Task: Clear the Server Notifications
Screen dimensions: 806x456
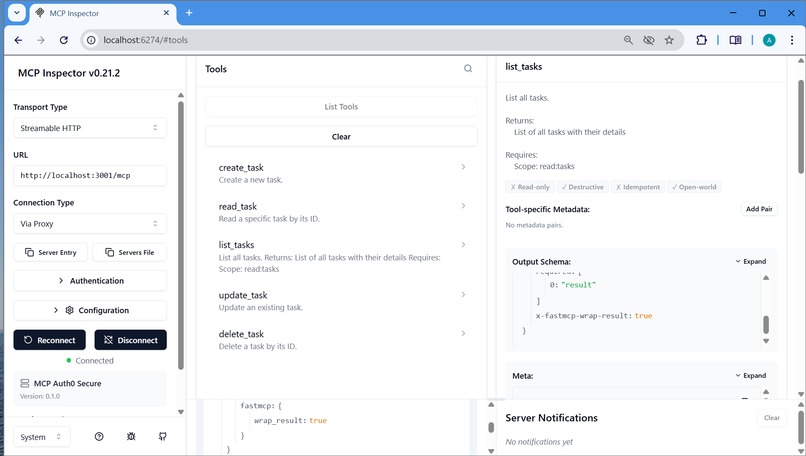Action: (772, 417)
